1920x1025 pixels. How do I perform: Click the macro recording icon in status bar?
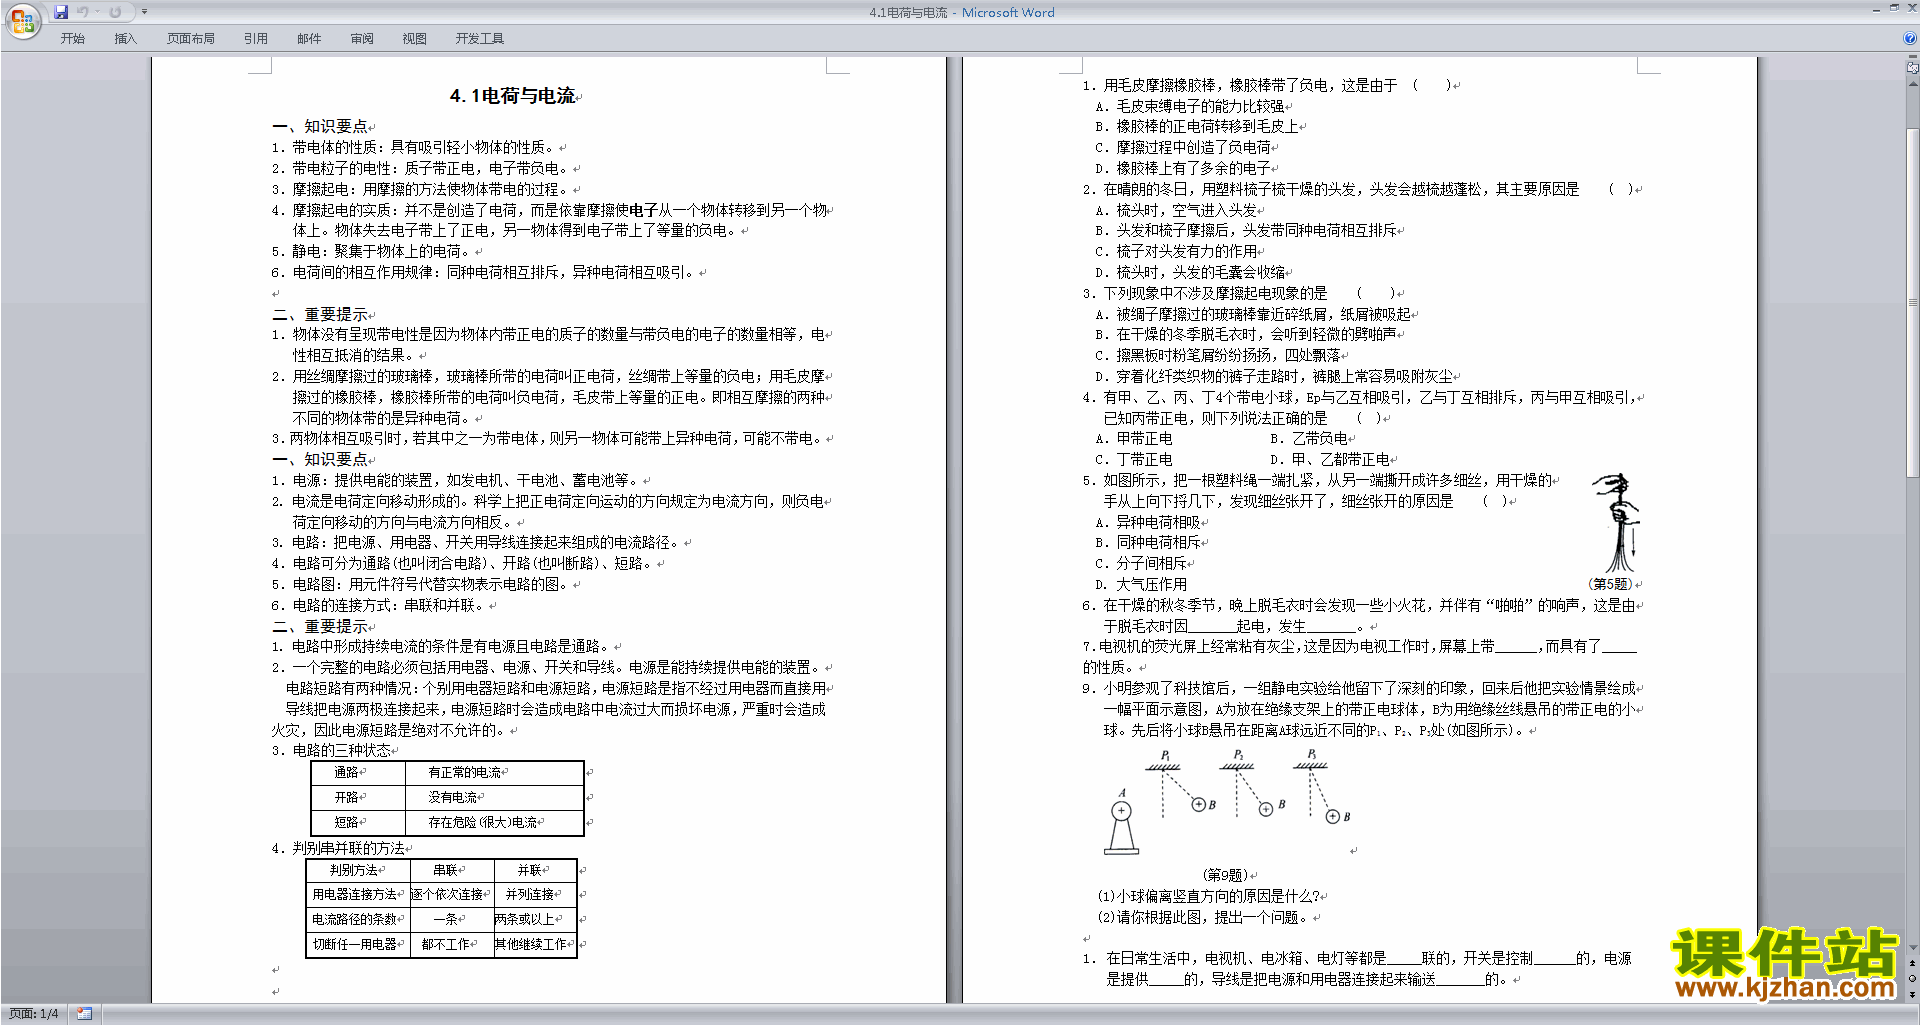(x=85, y=1014)
